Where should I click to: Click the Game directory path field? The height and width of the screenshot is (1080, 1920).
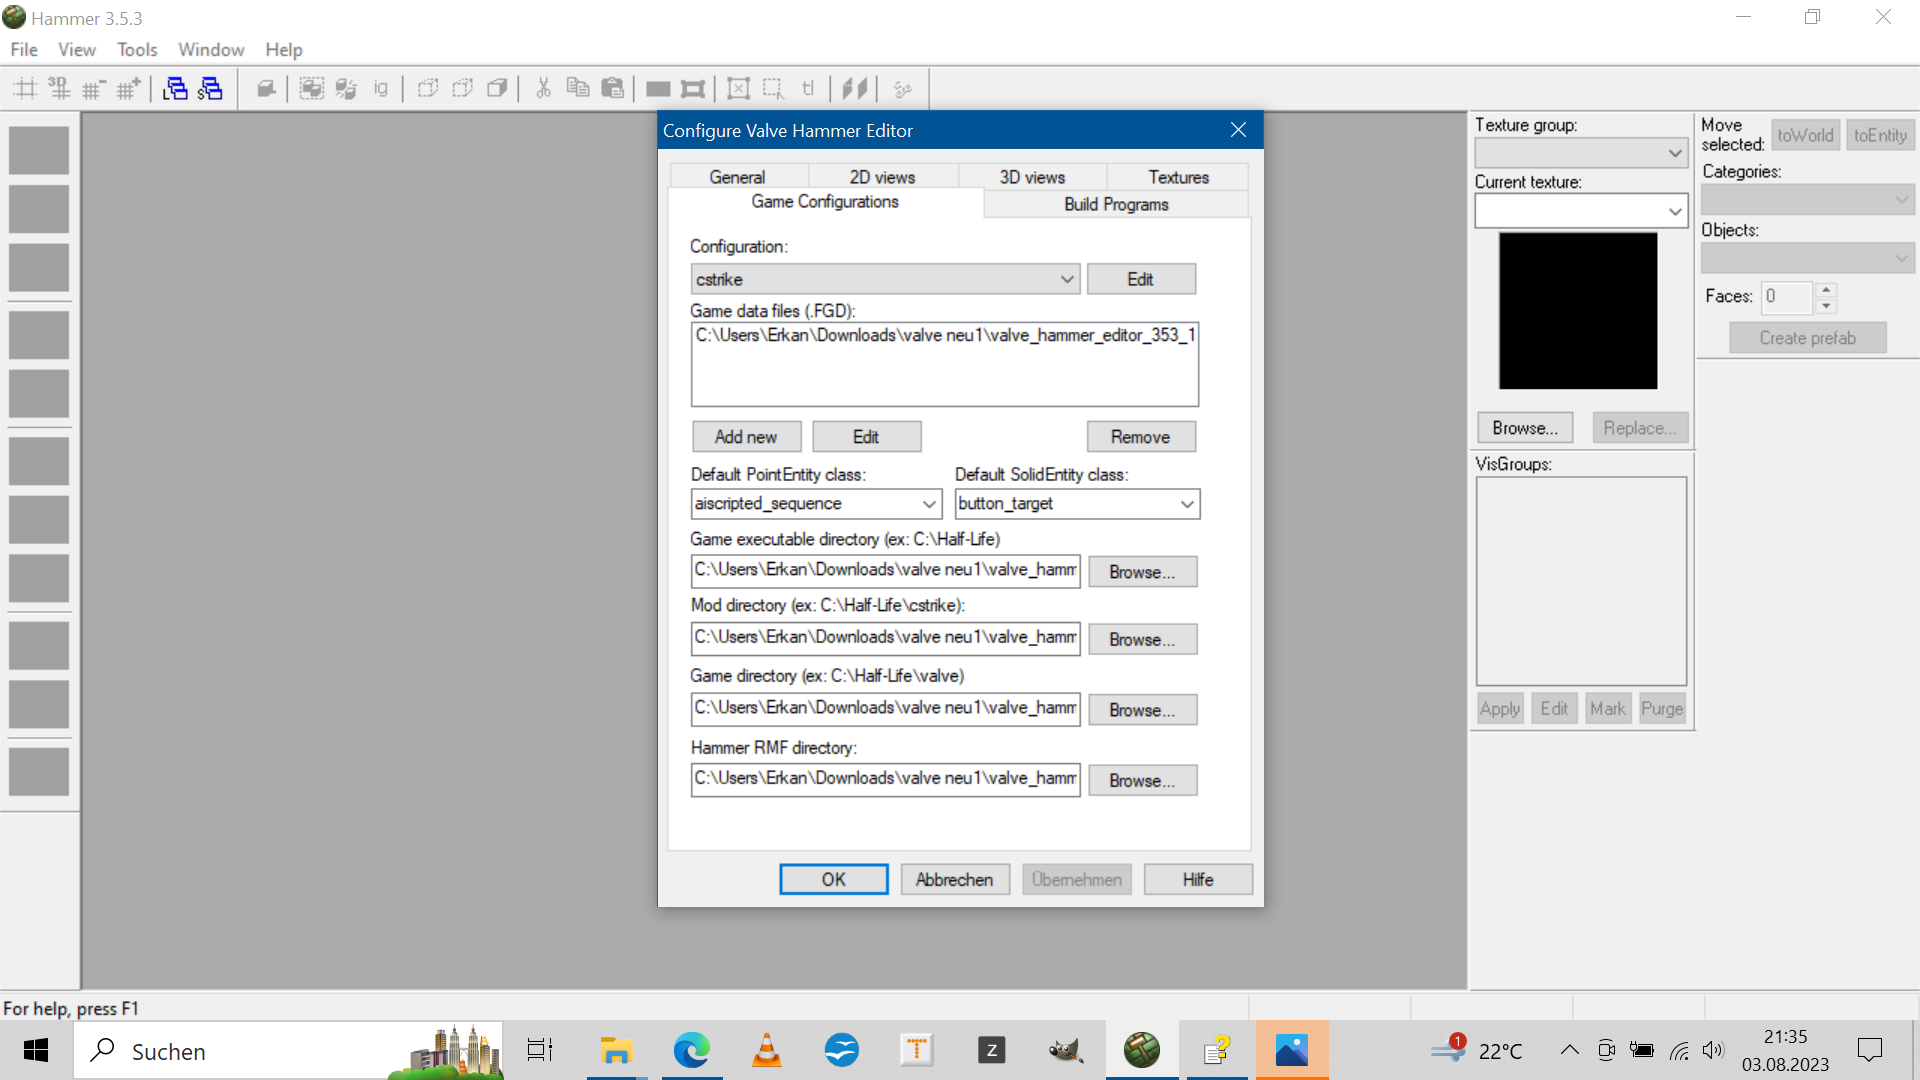coord(885,708)
